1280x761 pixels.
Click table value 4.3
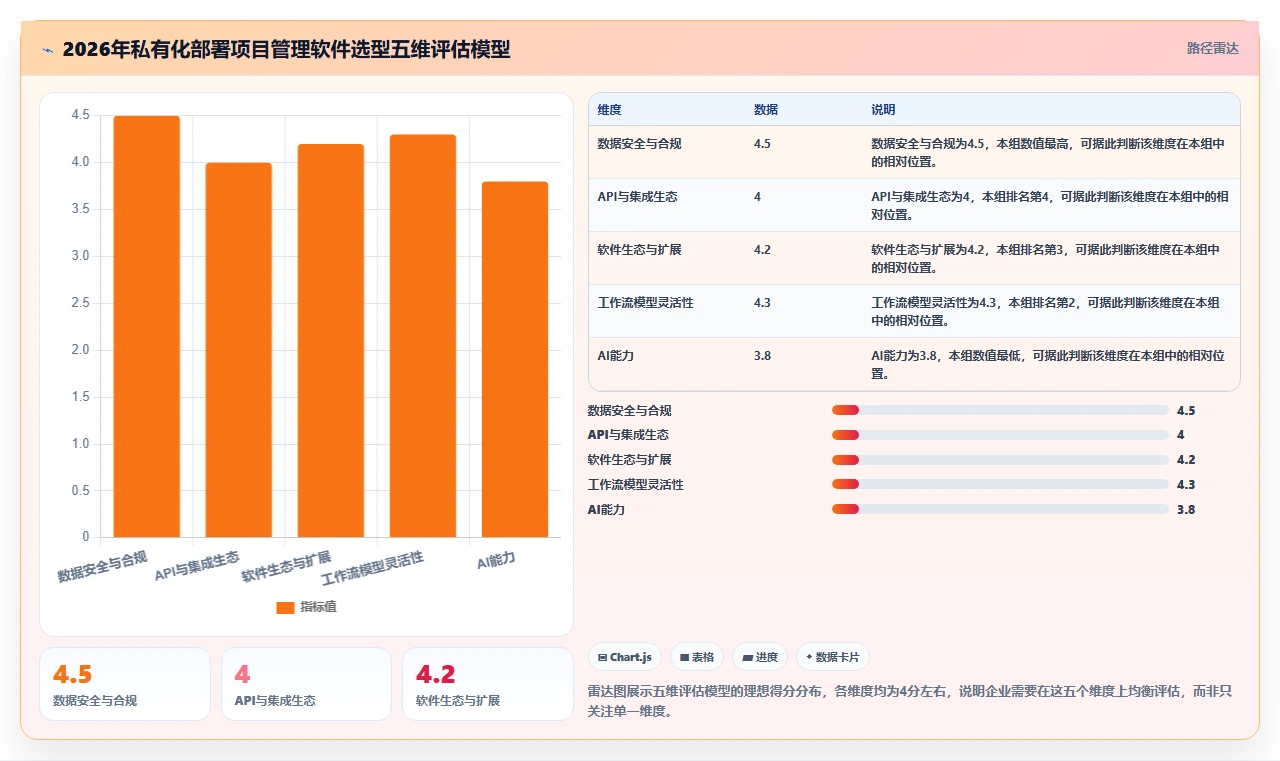click(x=762, y=303)
